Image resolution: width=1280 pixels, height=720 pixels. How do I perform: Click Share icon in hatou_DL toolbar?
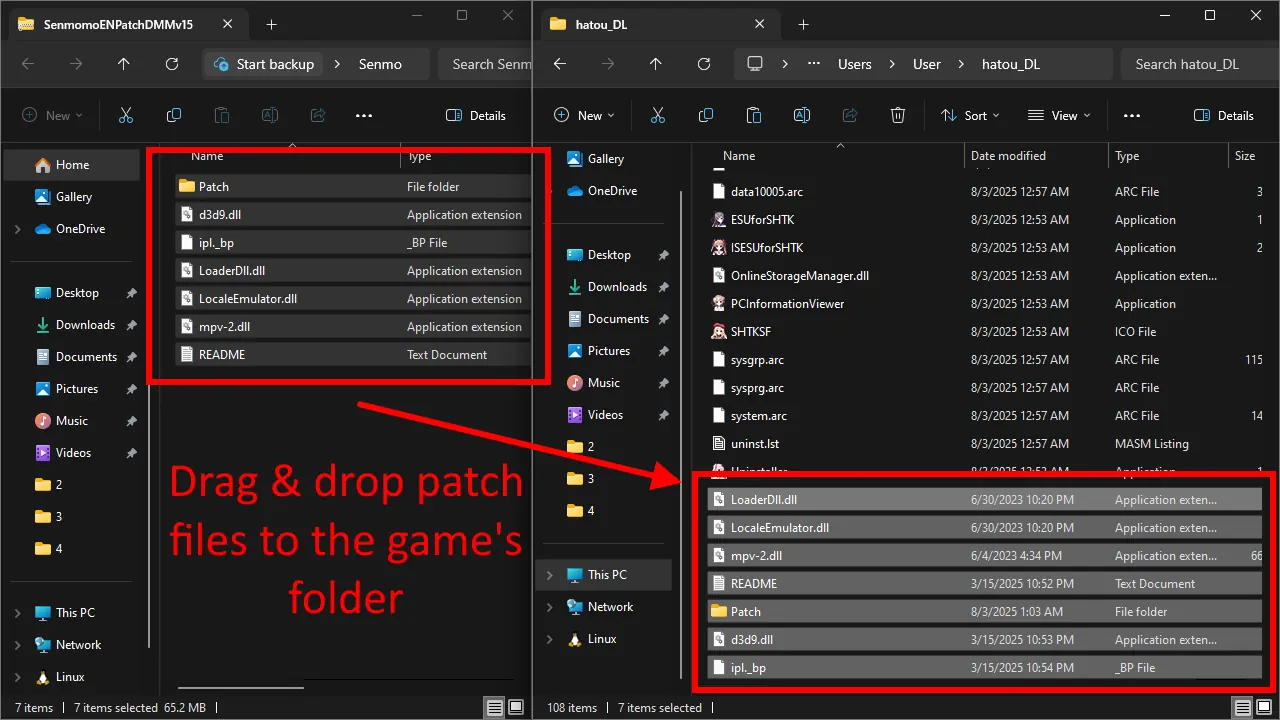point(850,115)
